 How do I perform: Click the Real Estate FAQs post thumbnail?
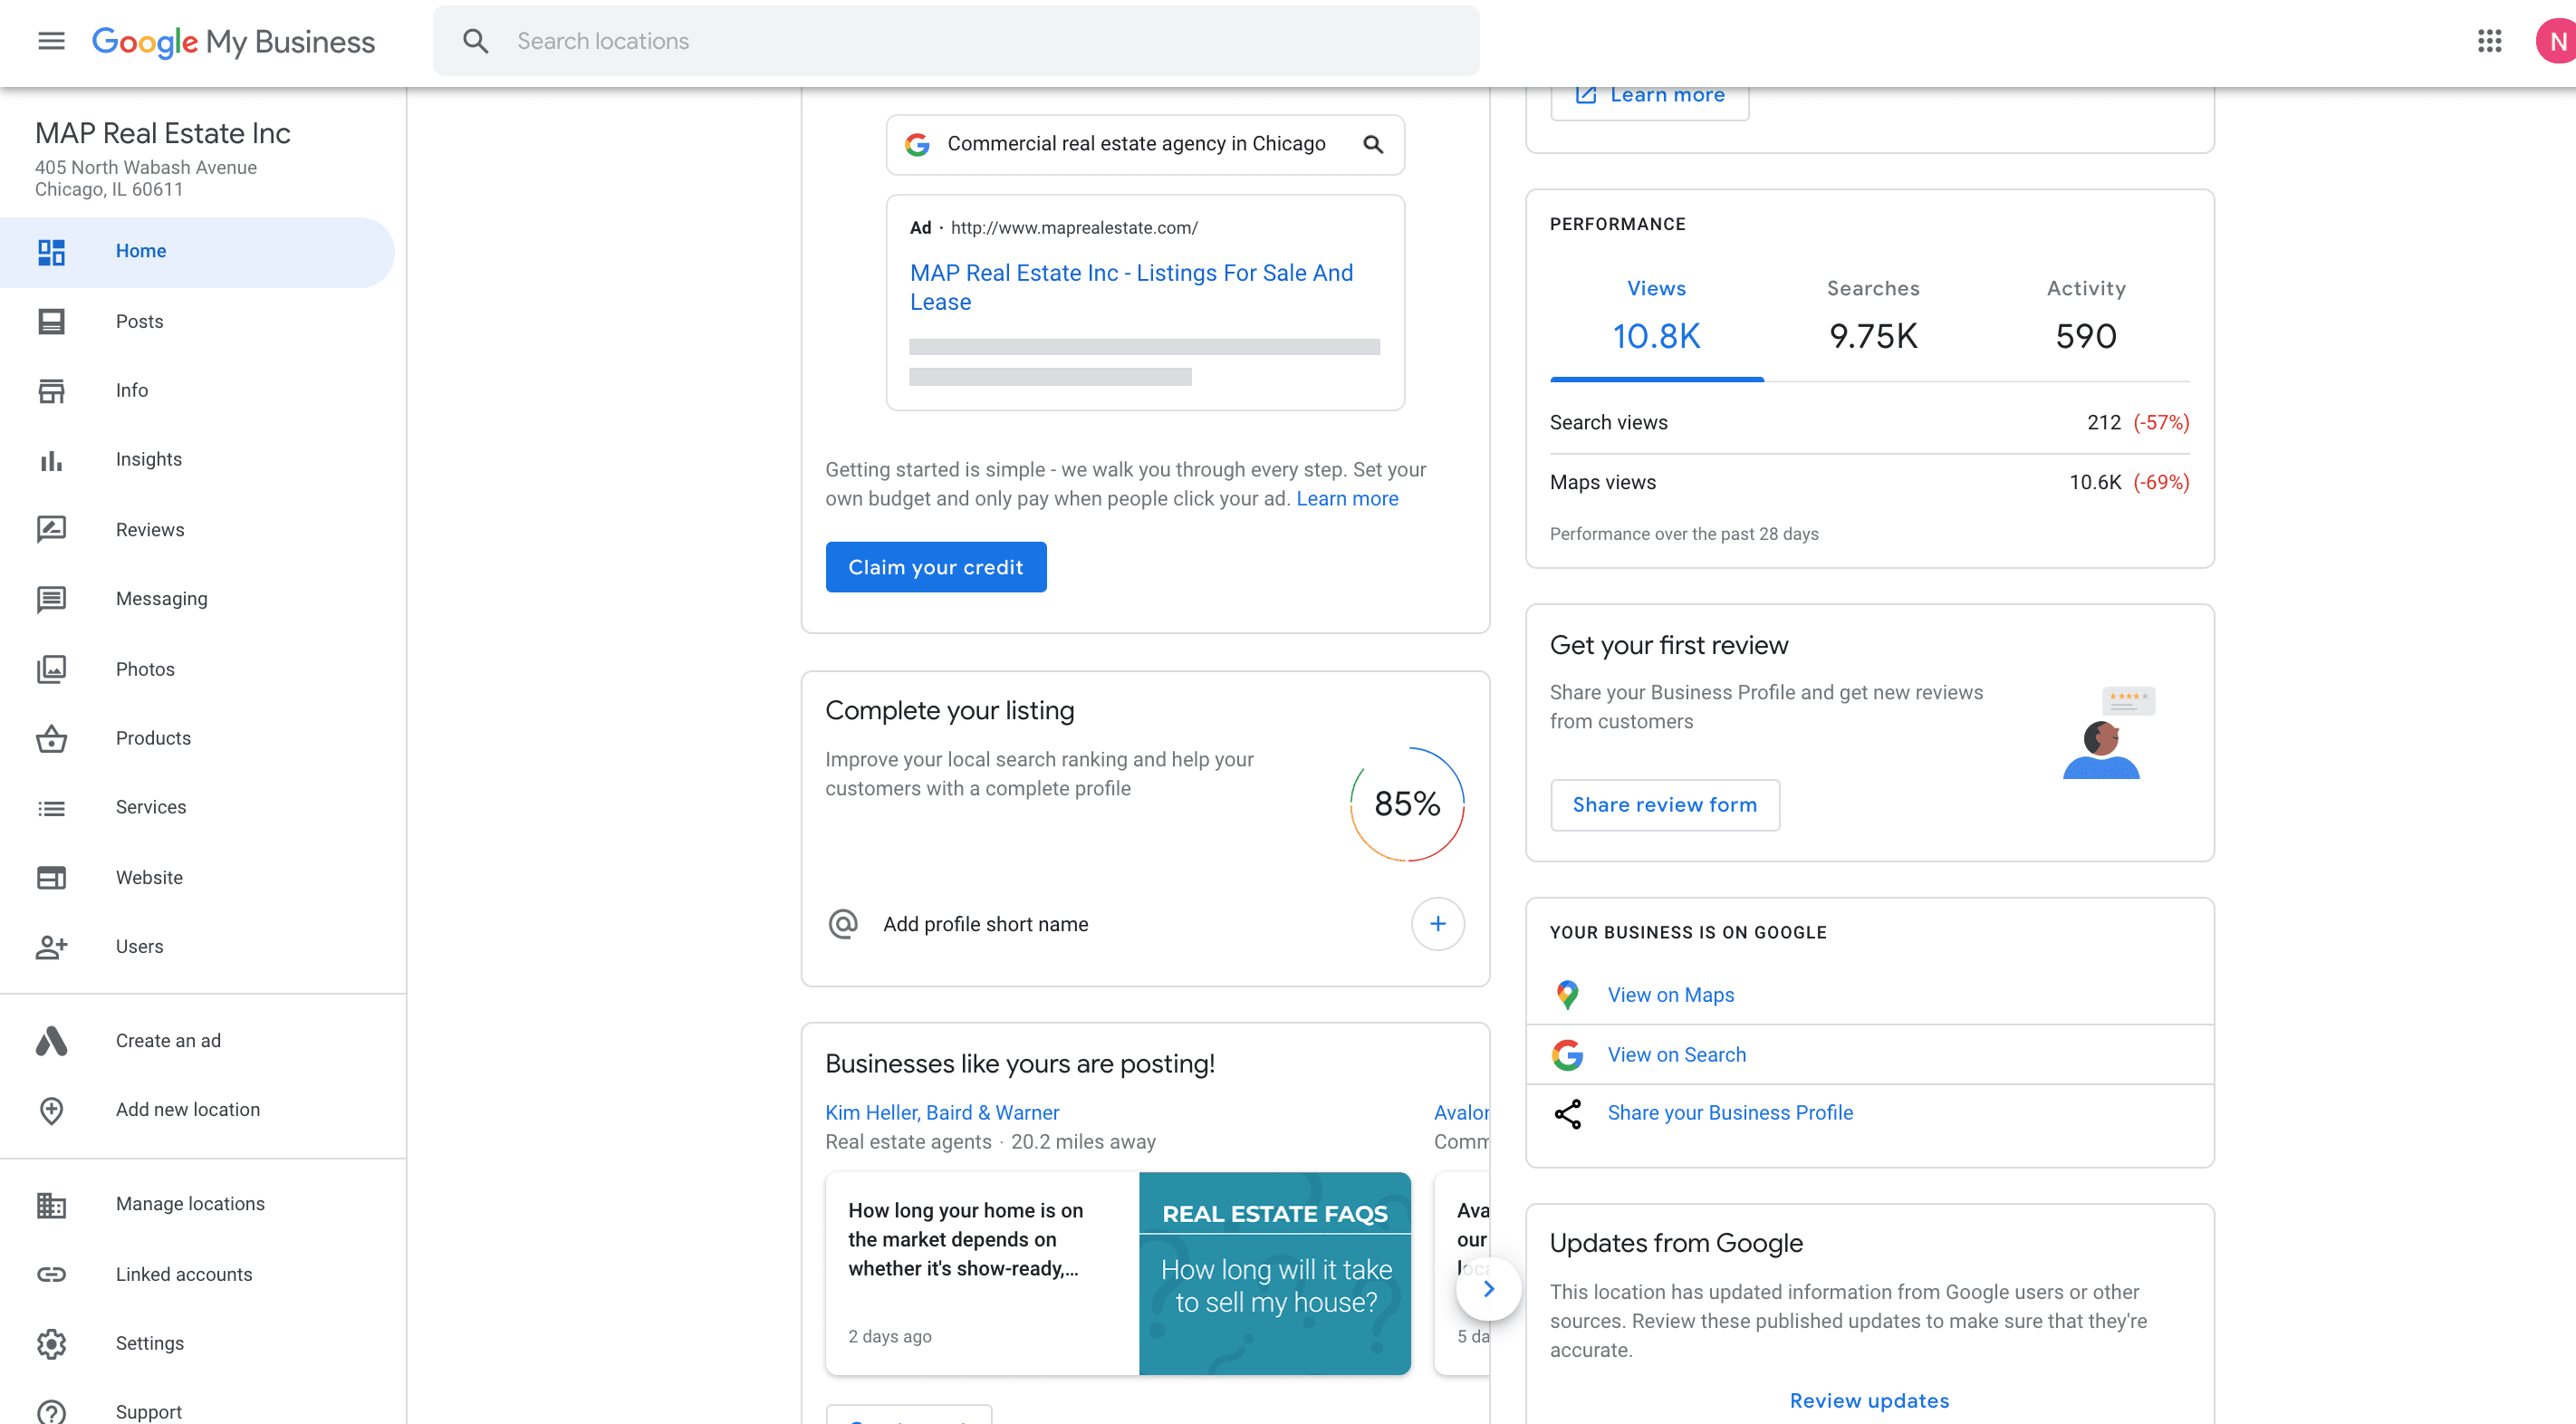tap(1274, 1274)
